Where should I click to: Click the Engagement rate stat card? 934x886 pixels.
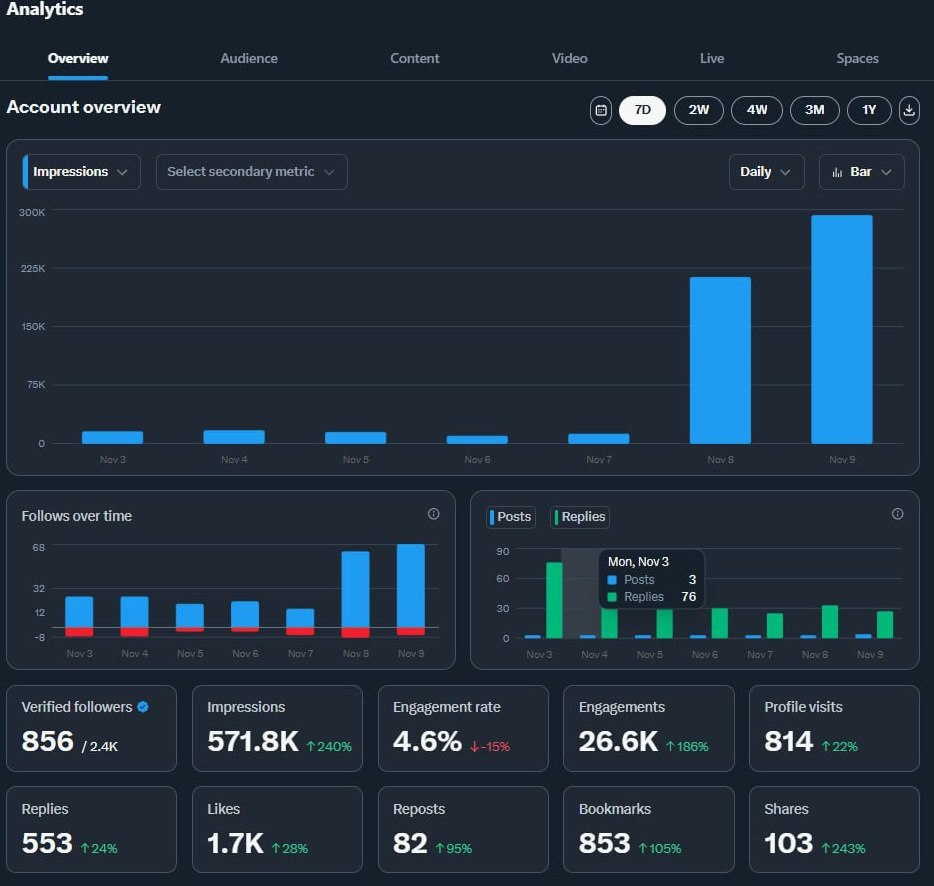463,728
